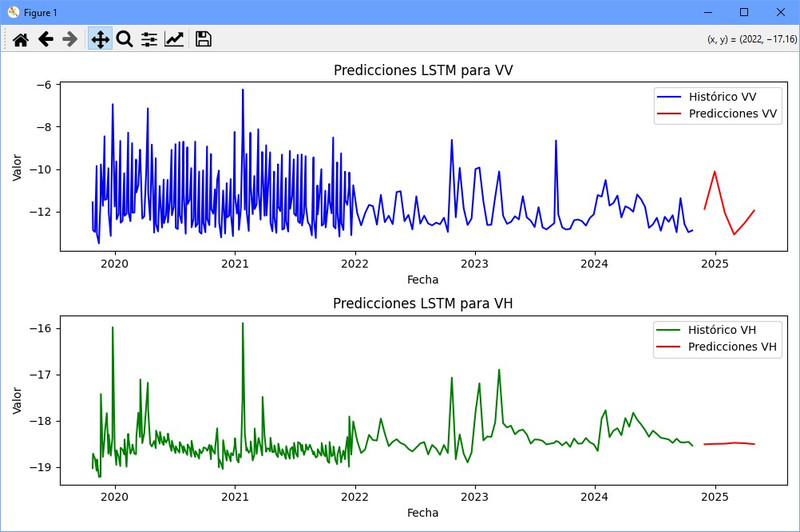Go forward to next view arrow
The width and height of the screenshot is (800, 532).
(x=70, y=39)
